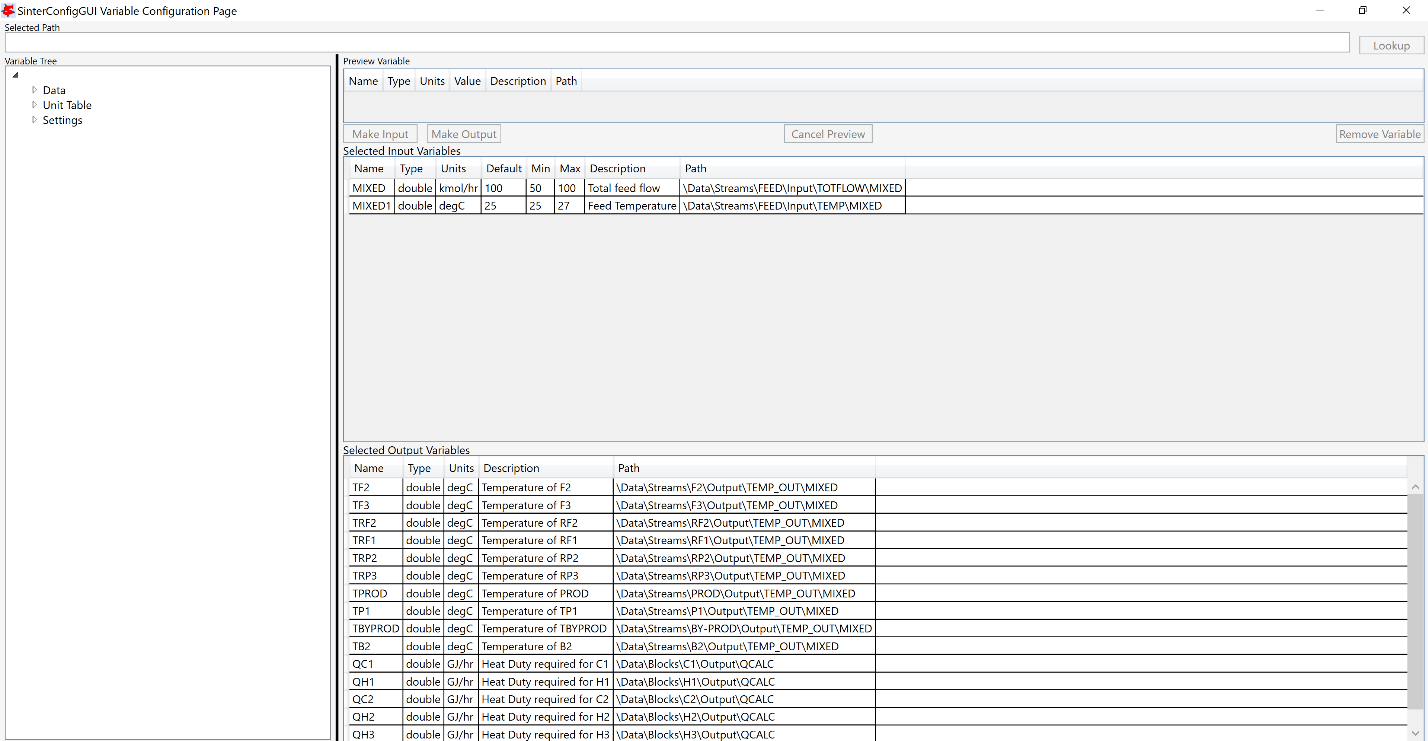Click the Name column header in Preview Variable

pos(363,81)
